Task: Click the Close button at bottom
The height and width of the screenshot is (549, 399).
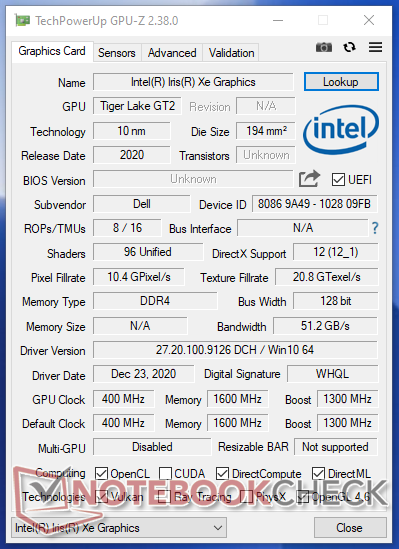Action: pos(350,528)
